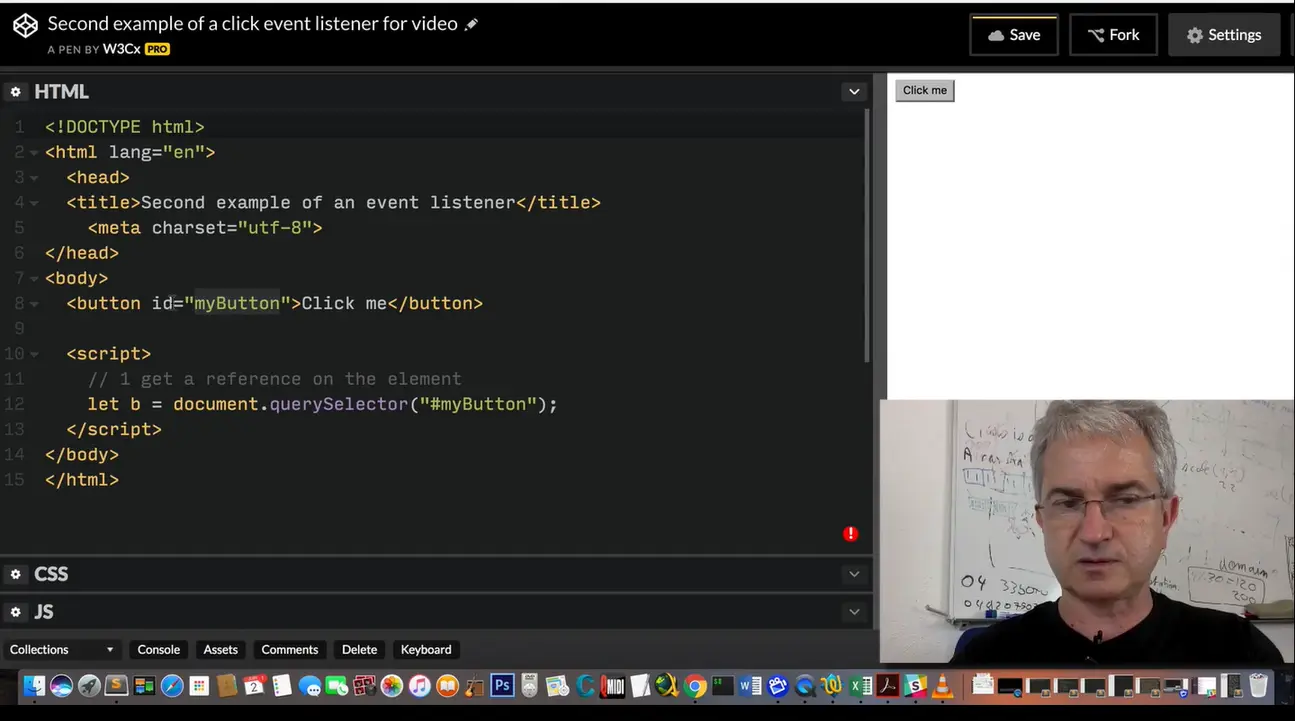Open the Collections dropdown

tap(61, 650)
